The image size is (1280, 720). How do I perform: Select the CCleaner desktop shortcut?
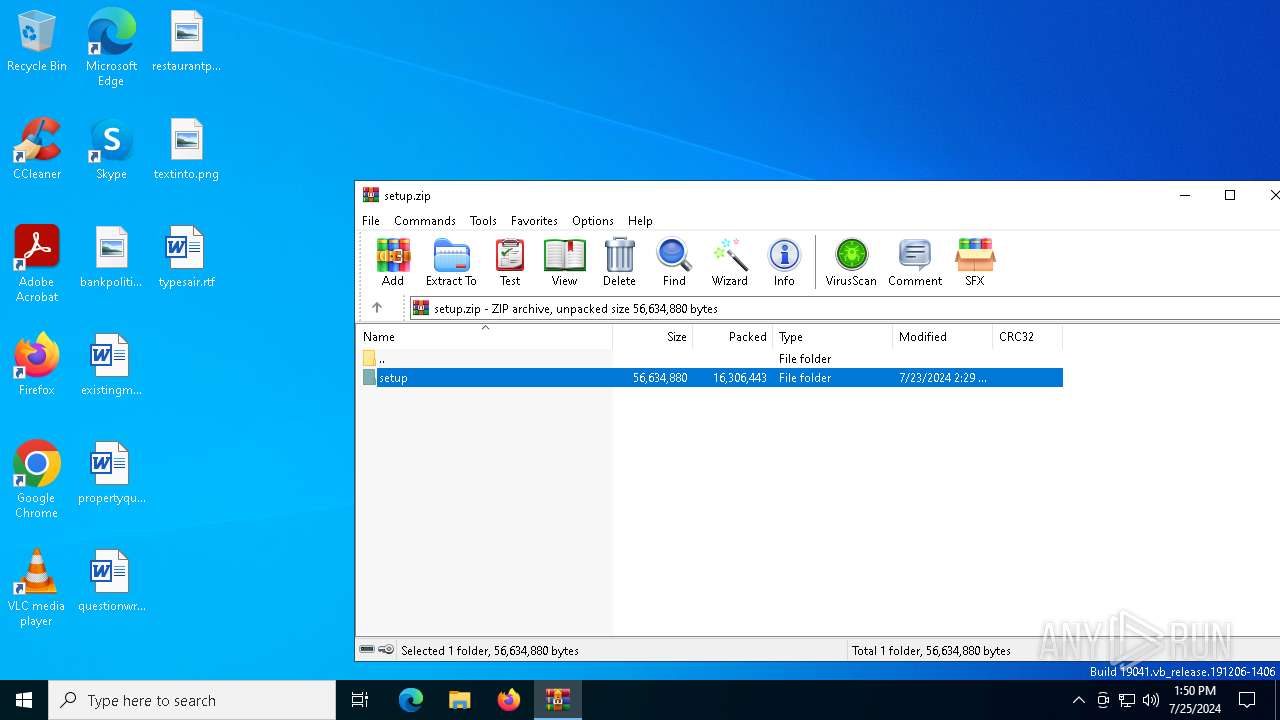[37, 149]
